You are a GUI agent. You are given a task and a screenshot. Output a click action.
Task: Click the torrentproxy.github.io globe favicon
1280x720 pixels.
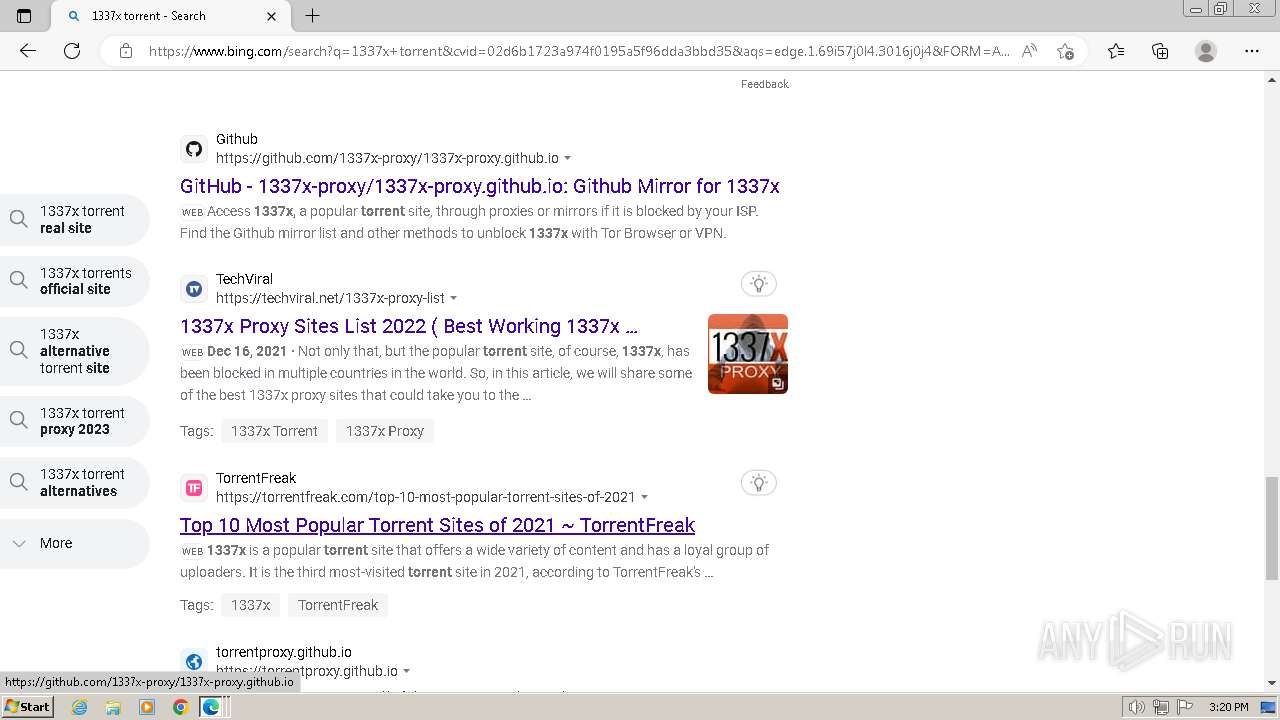pos(194,662)
